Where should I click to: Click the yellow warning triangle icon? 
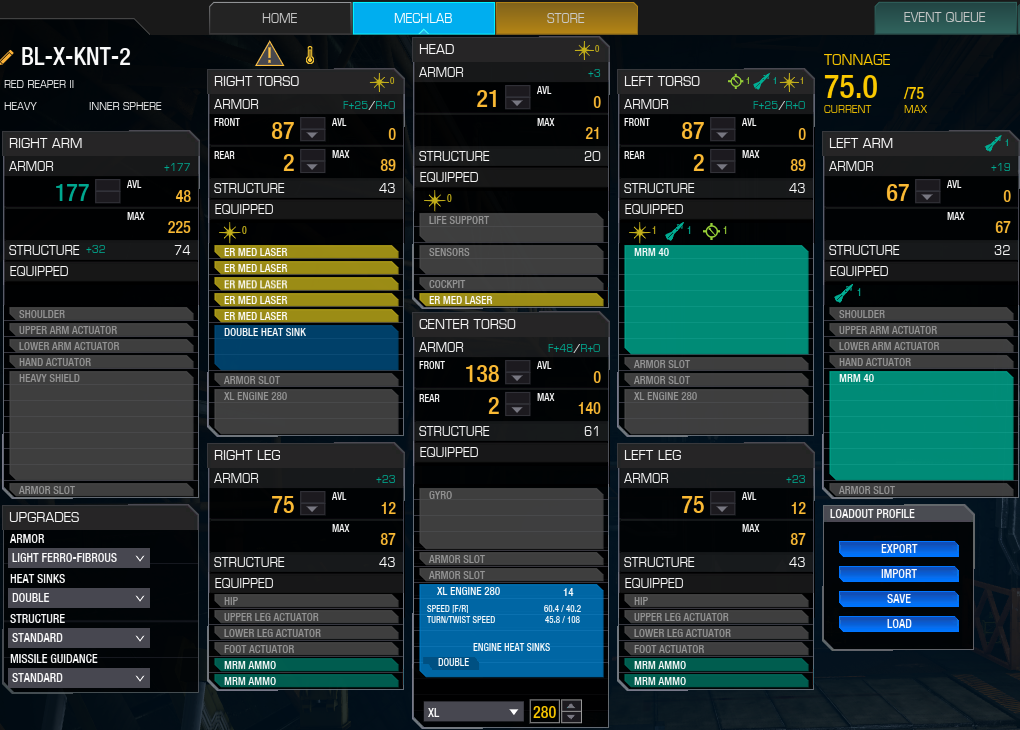coord(269,54)
